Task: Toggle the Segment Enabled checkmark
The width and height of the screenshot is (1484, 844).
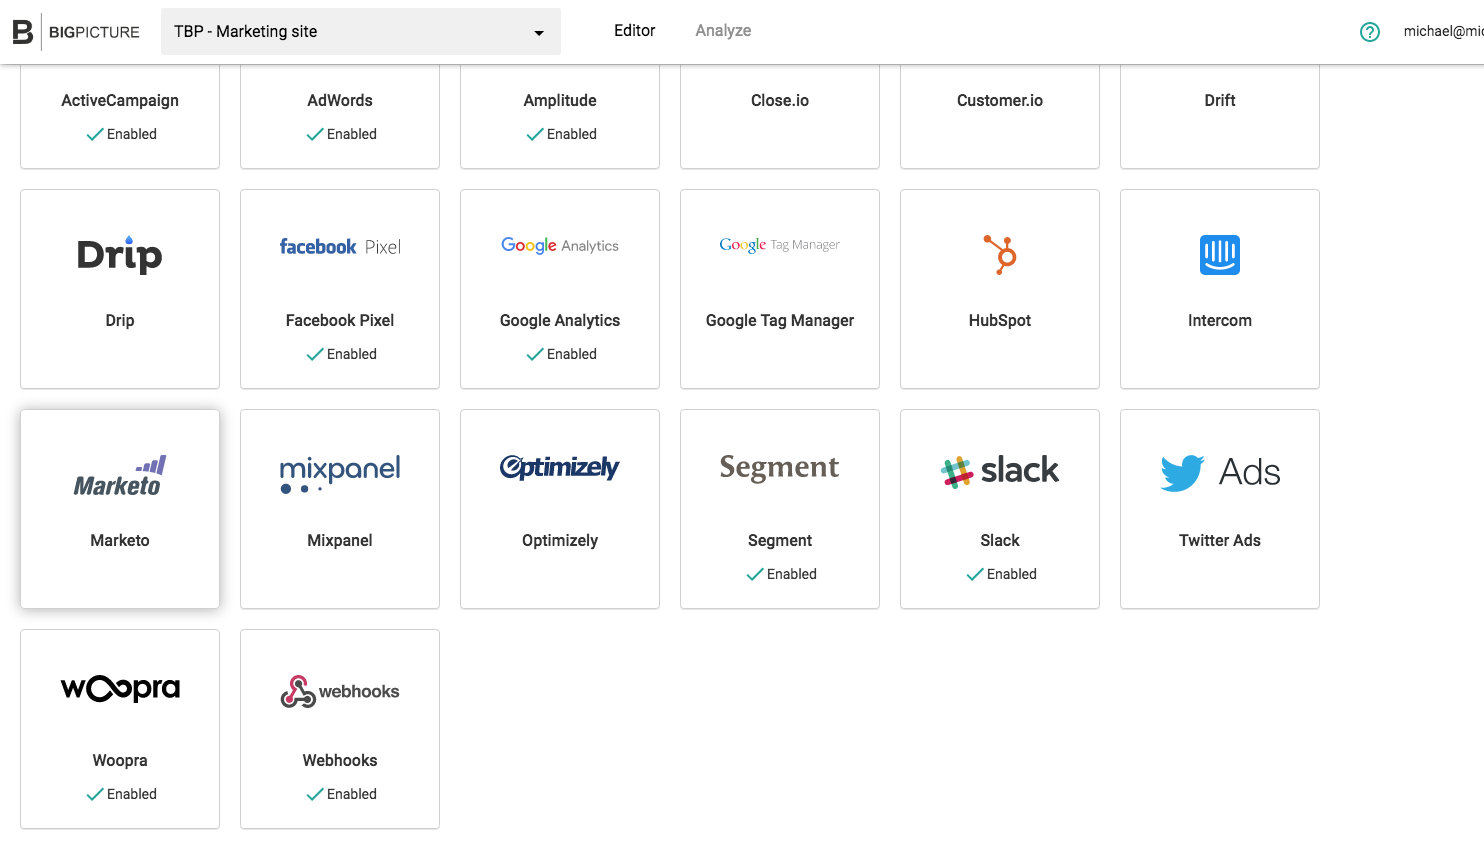Action: click(x=756, y=574)
